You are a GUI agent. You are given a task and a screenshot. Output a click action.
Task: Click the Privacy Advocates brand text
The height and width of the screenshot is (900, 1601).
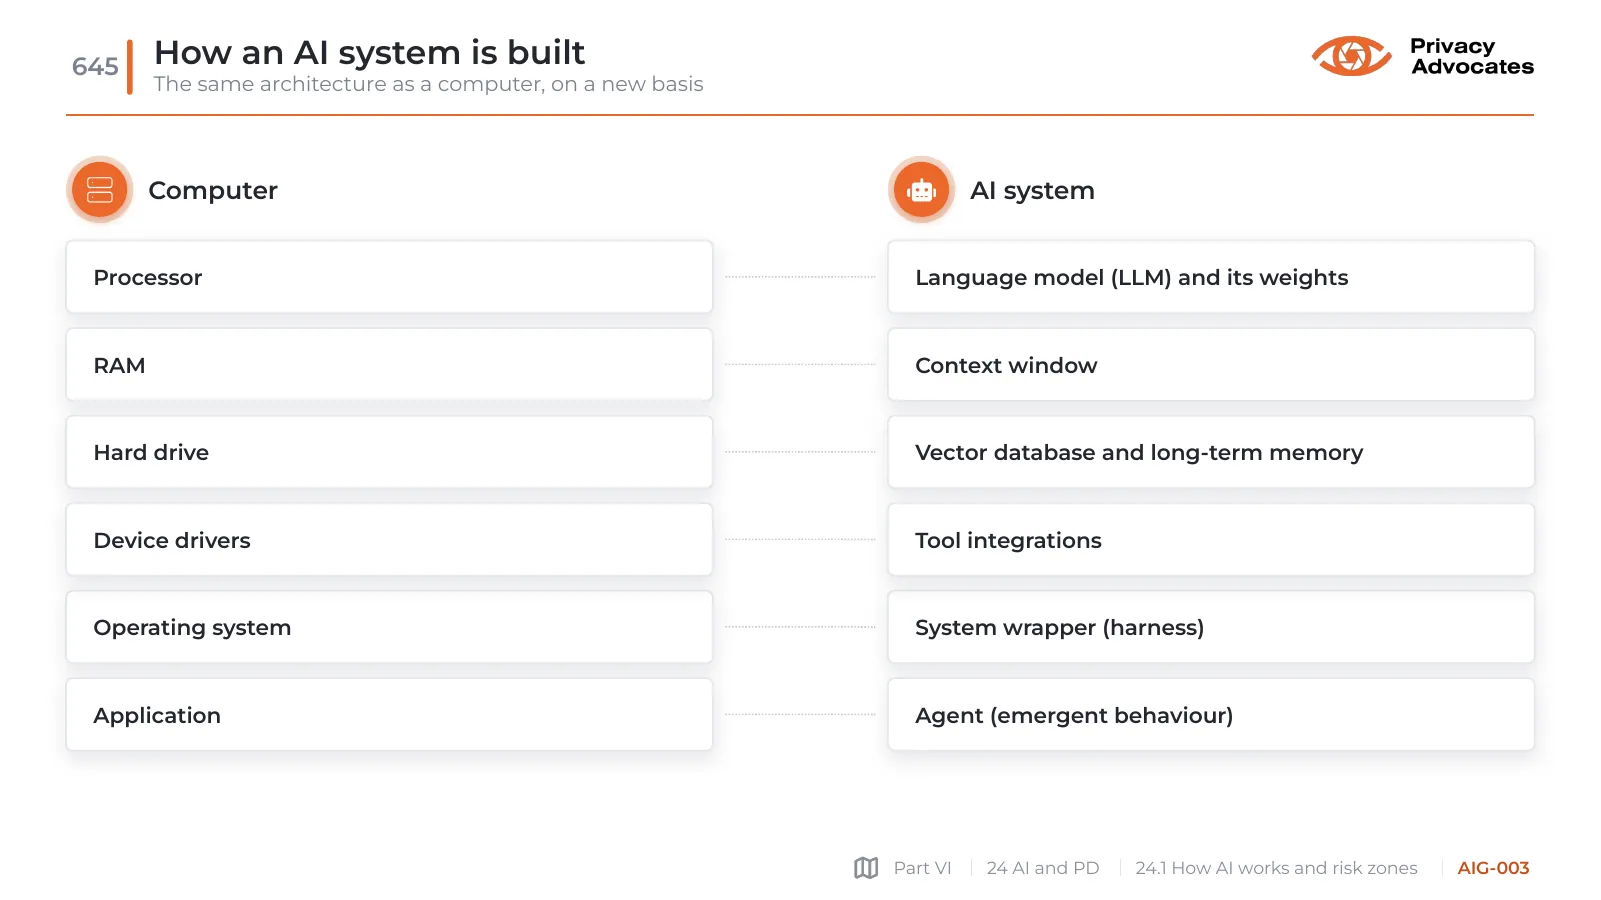pyautogui.click(x=1471, y=56)
